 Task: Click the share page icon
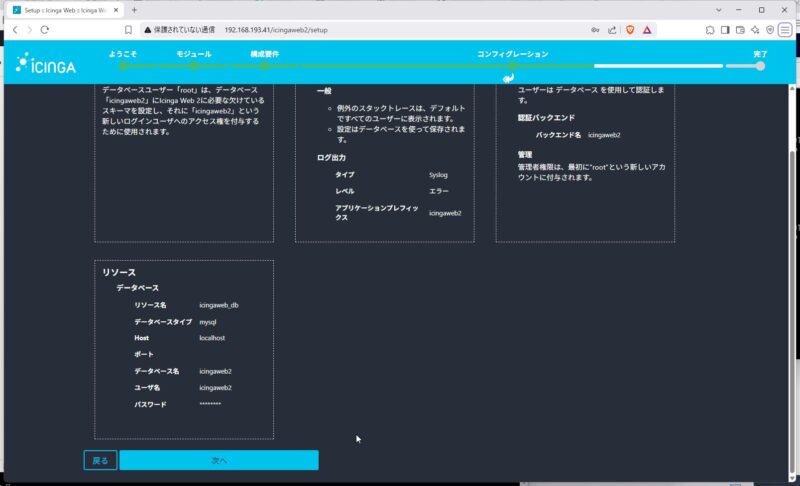pyautogui.click(x=612, y=30)
